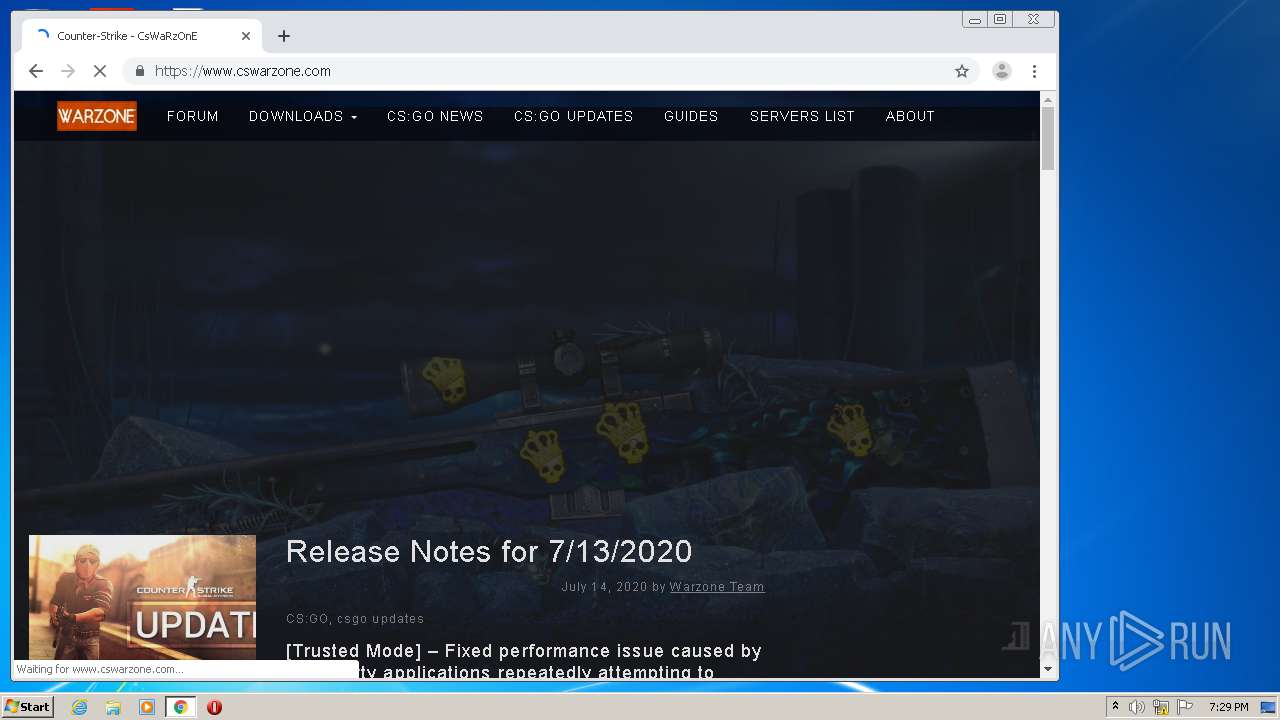
Task: Open the Opera taskbar icon
Action: 214,707
